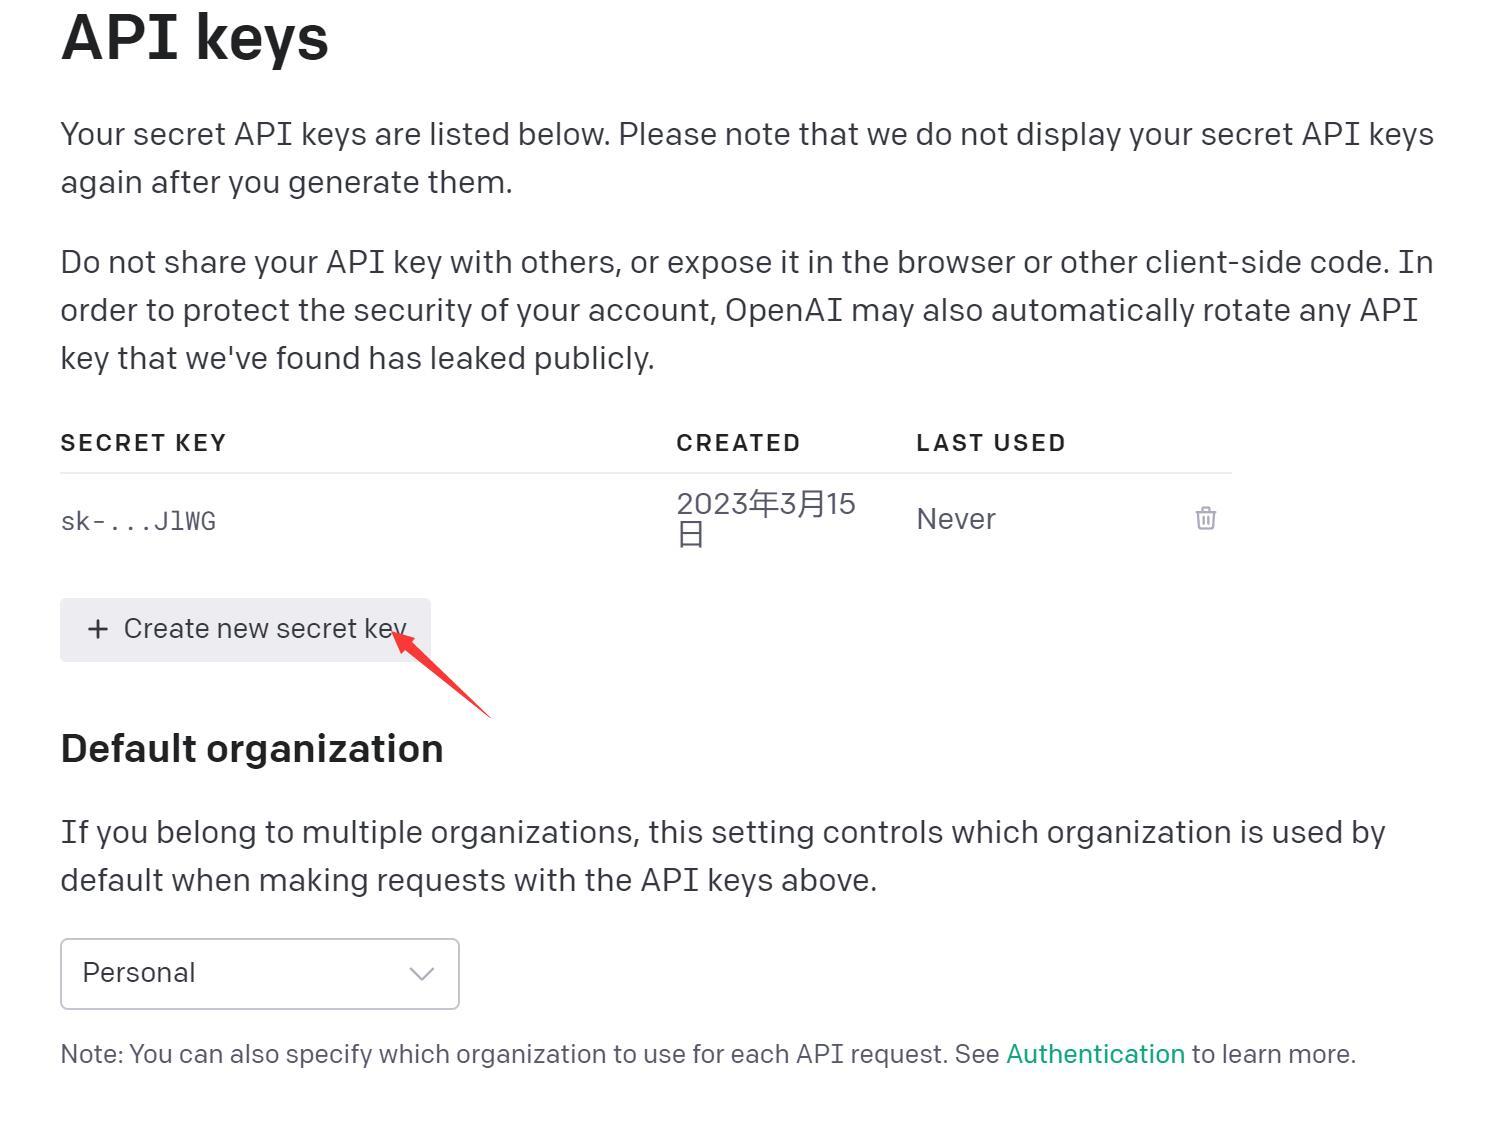This screenshot has width=1509, height=1133.
Task: Click the API keys page heading
Action: 195,38
